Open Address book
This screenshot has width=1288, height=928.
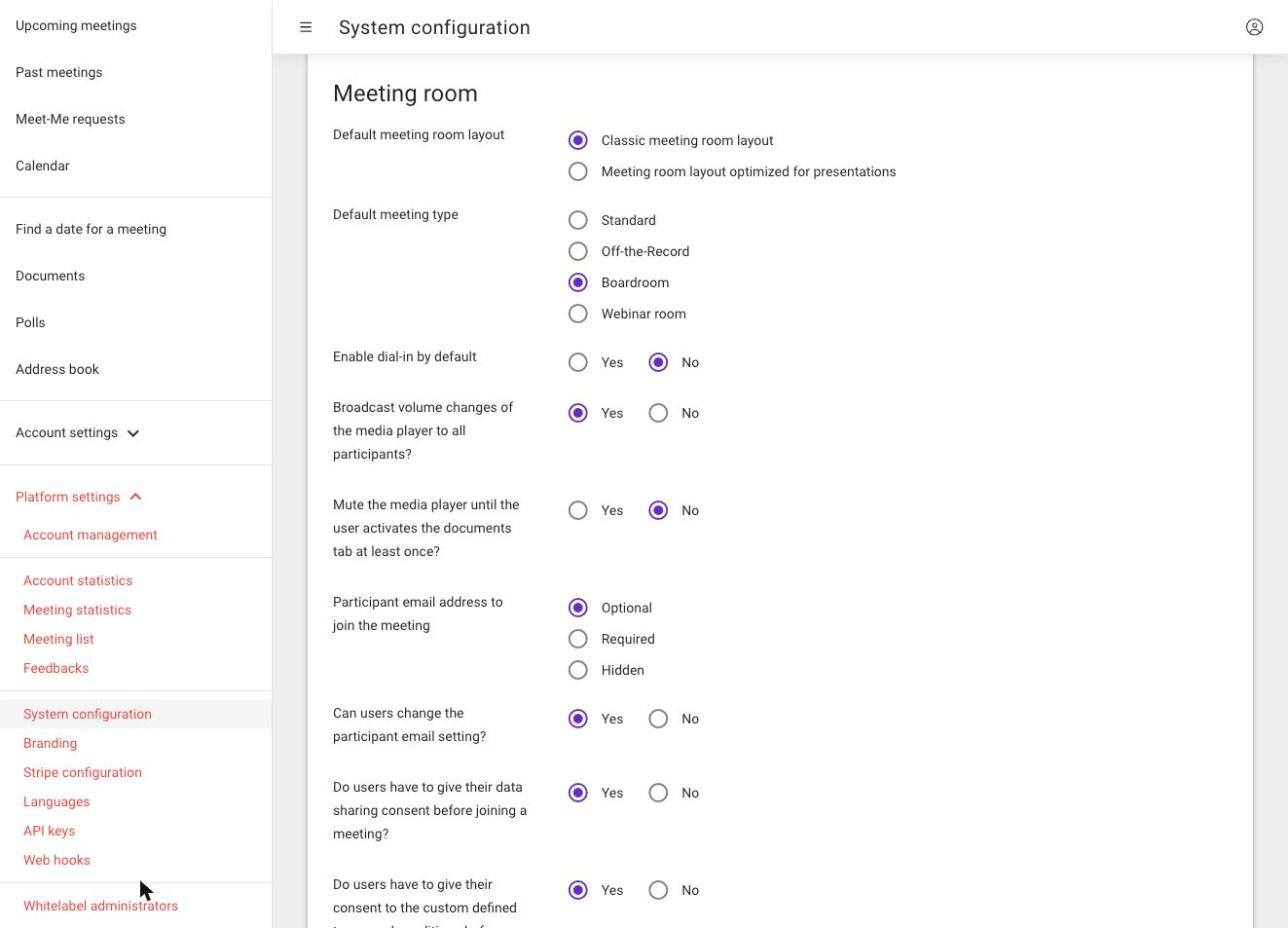pos(57,369)
